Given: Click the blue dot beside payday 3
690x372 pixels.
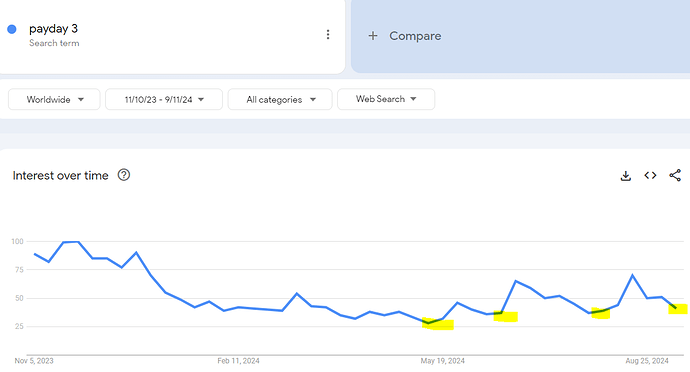Looking at the screenshot, I should 12,29.
